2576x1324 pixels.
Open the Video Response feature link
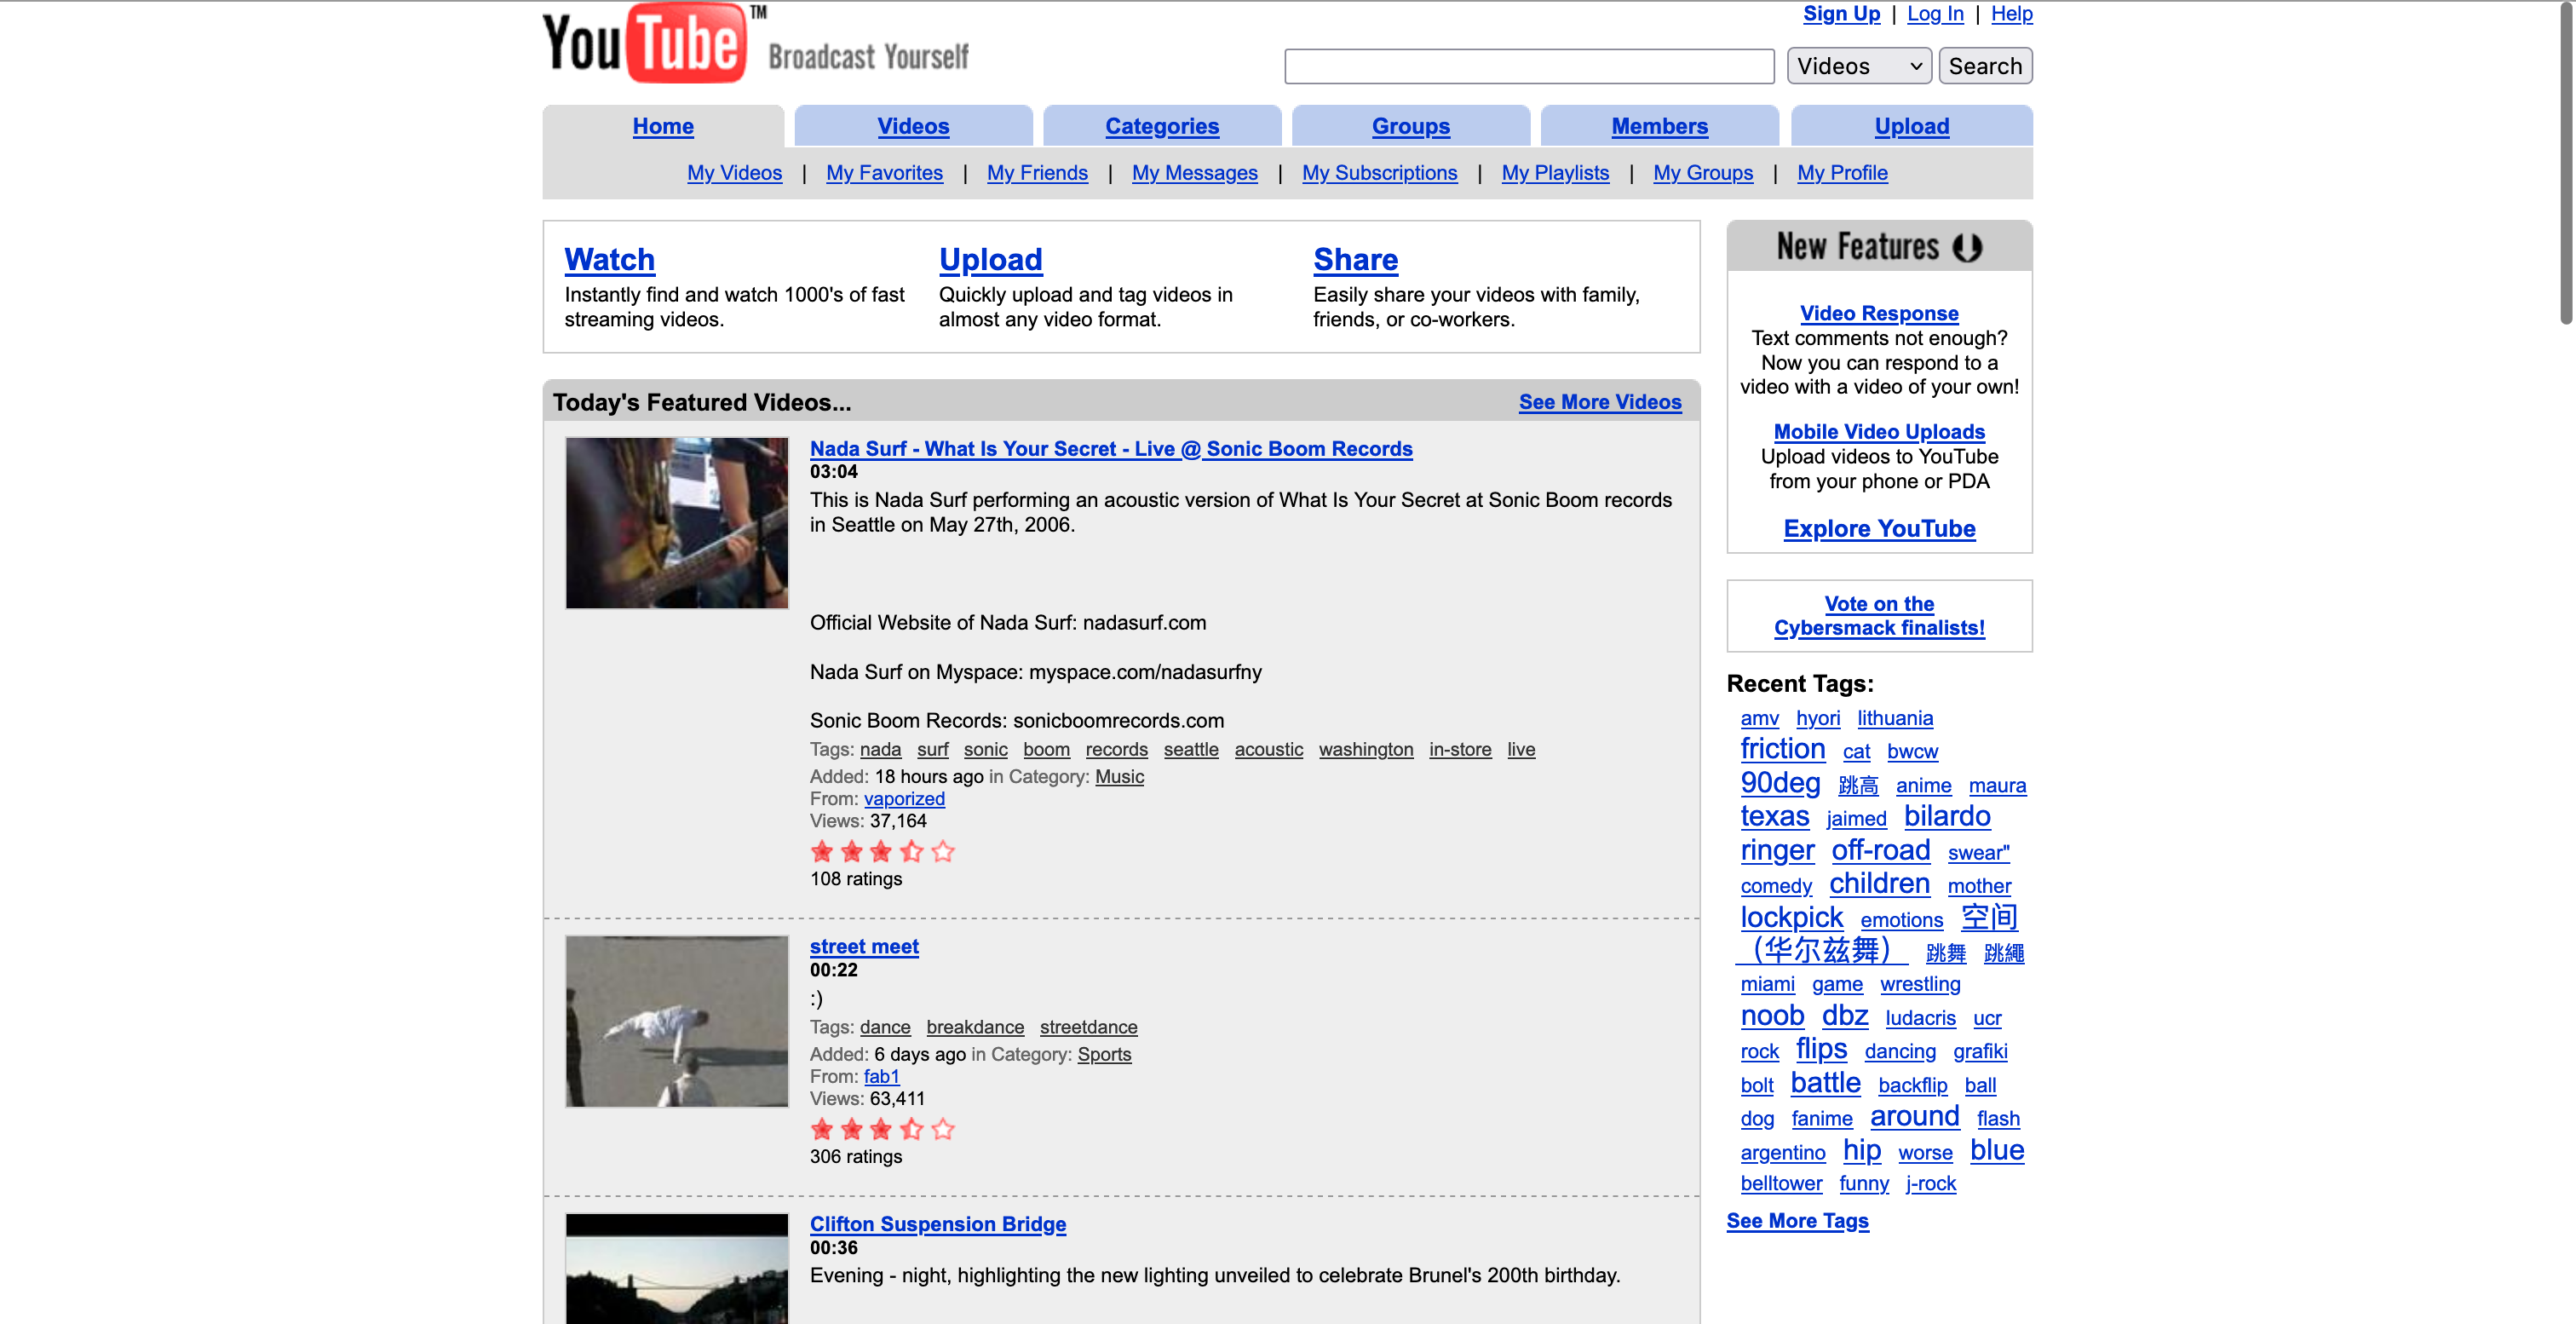(x=1878, y=313)
